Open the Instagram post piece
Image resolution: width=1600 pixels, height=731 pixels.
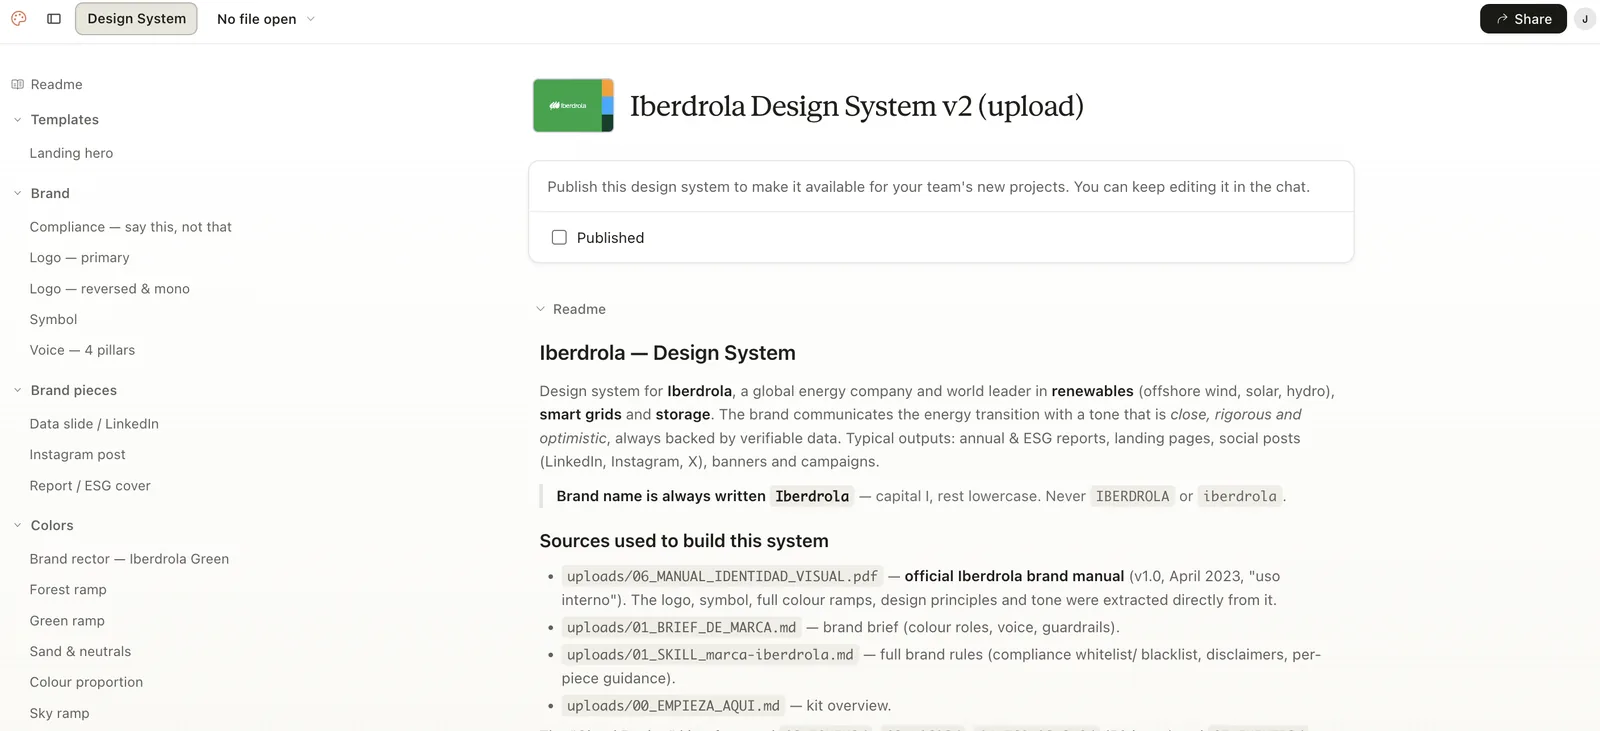[77, 454]
